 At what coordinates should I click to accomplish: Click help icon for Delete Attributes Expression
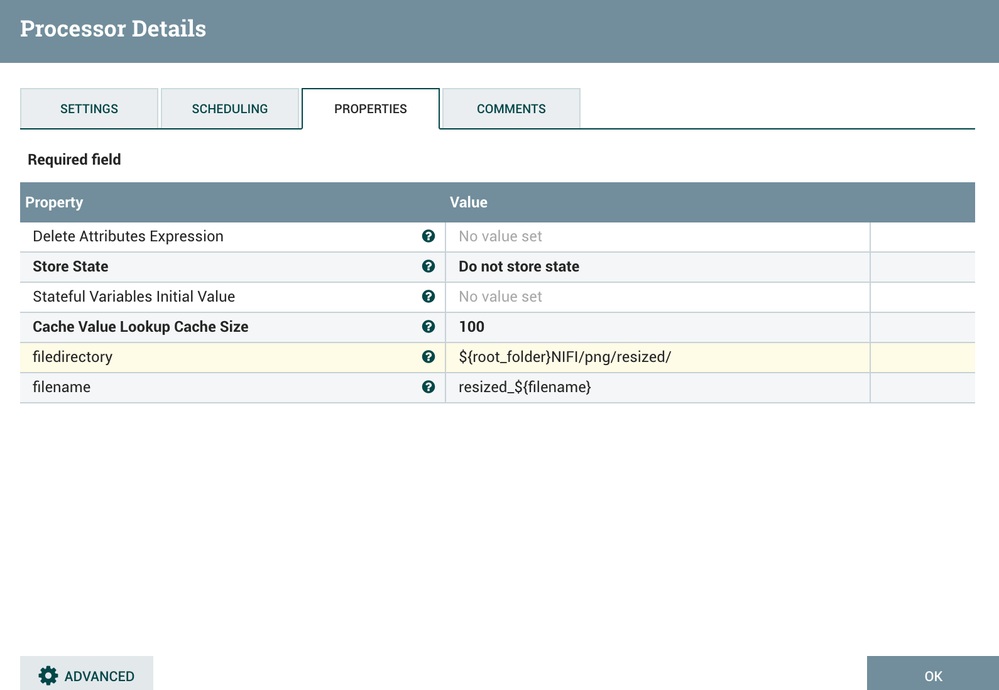pyautogui.click(x=428, y=236)
